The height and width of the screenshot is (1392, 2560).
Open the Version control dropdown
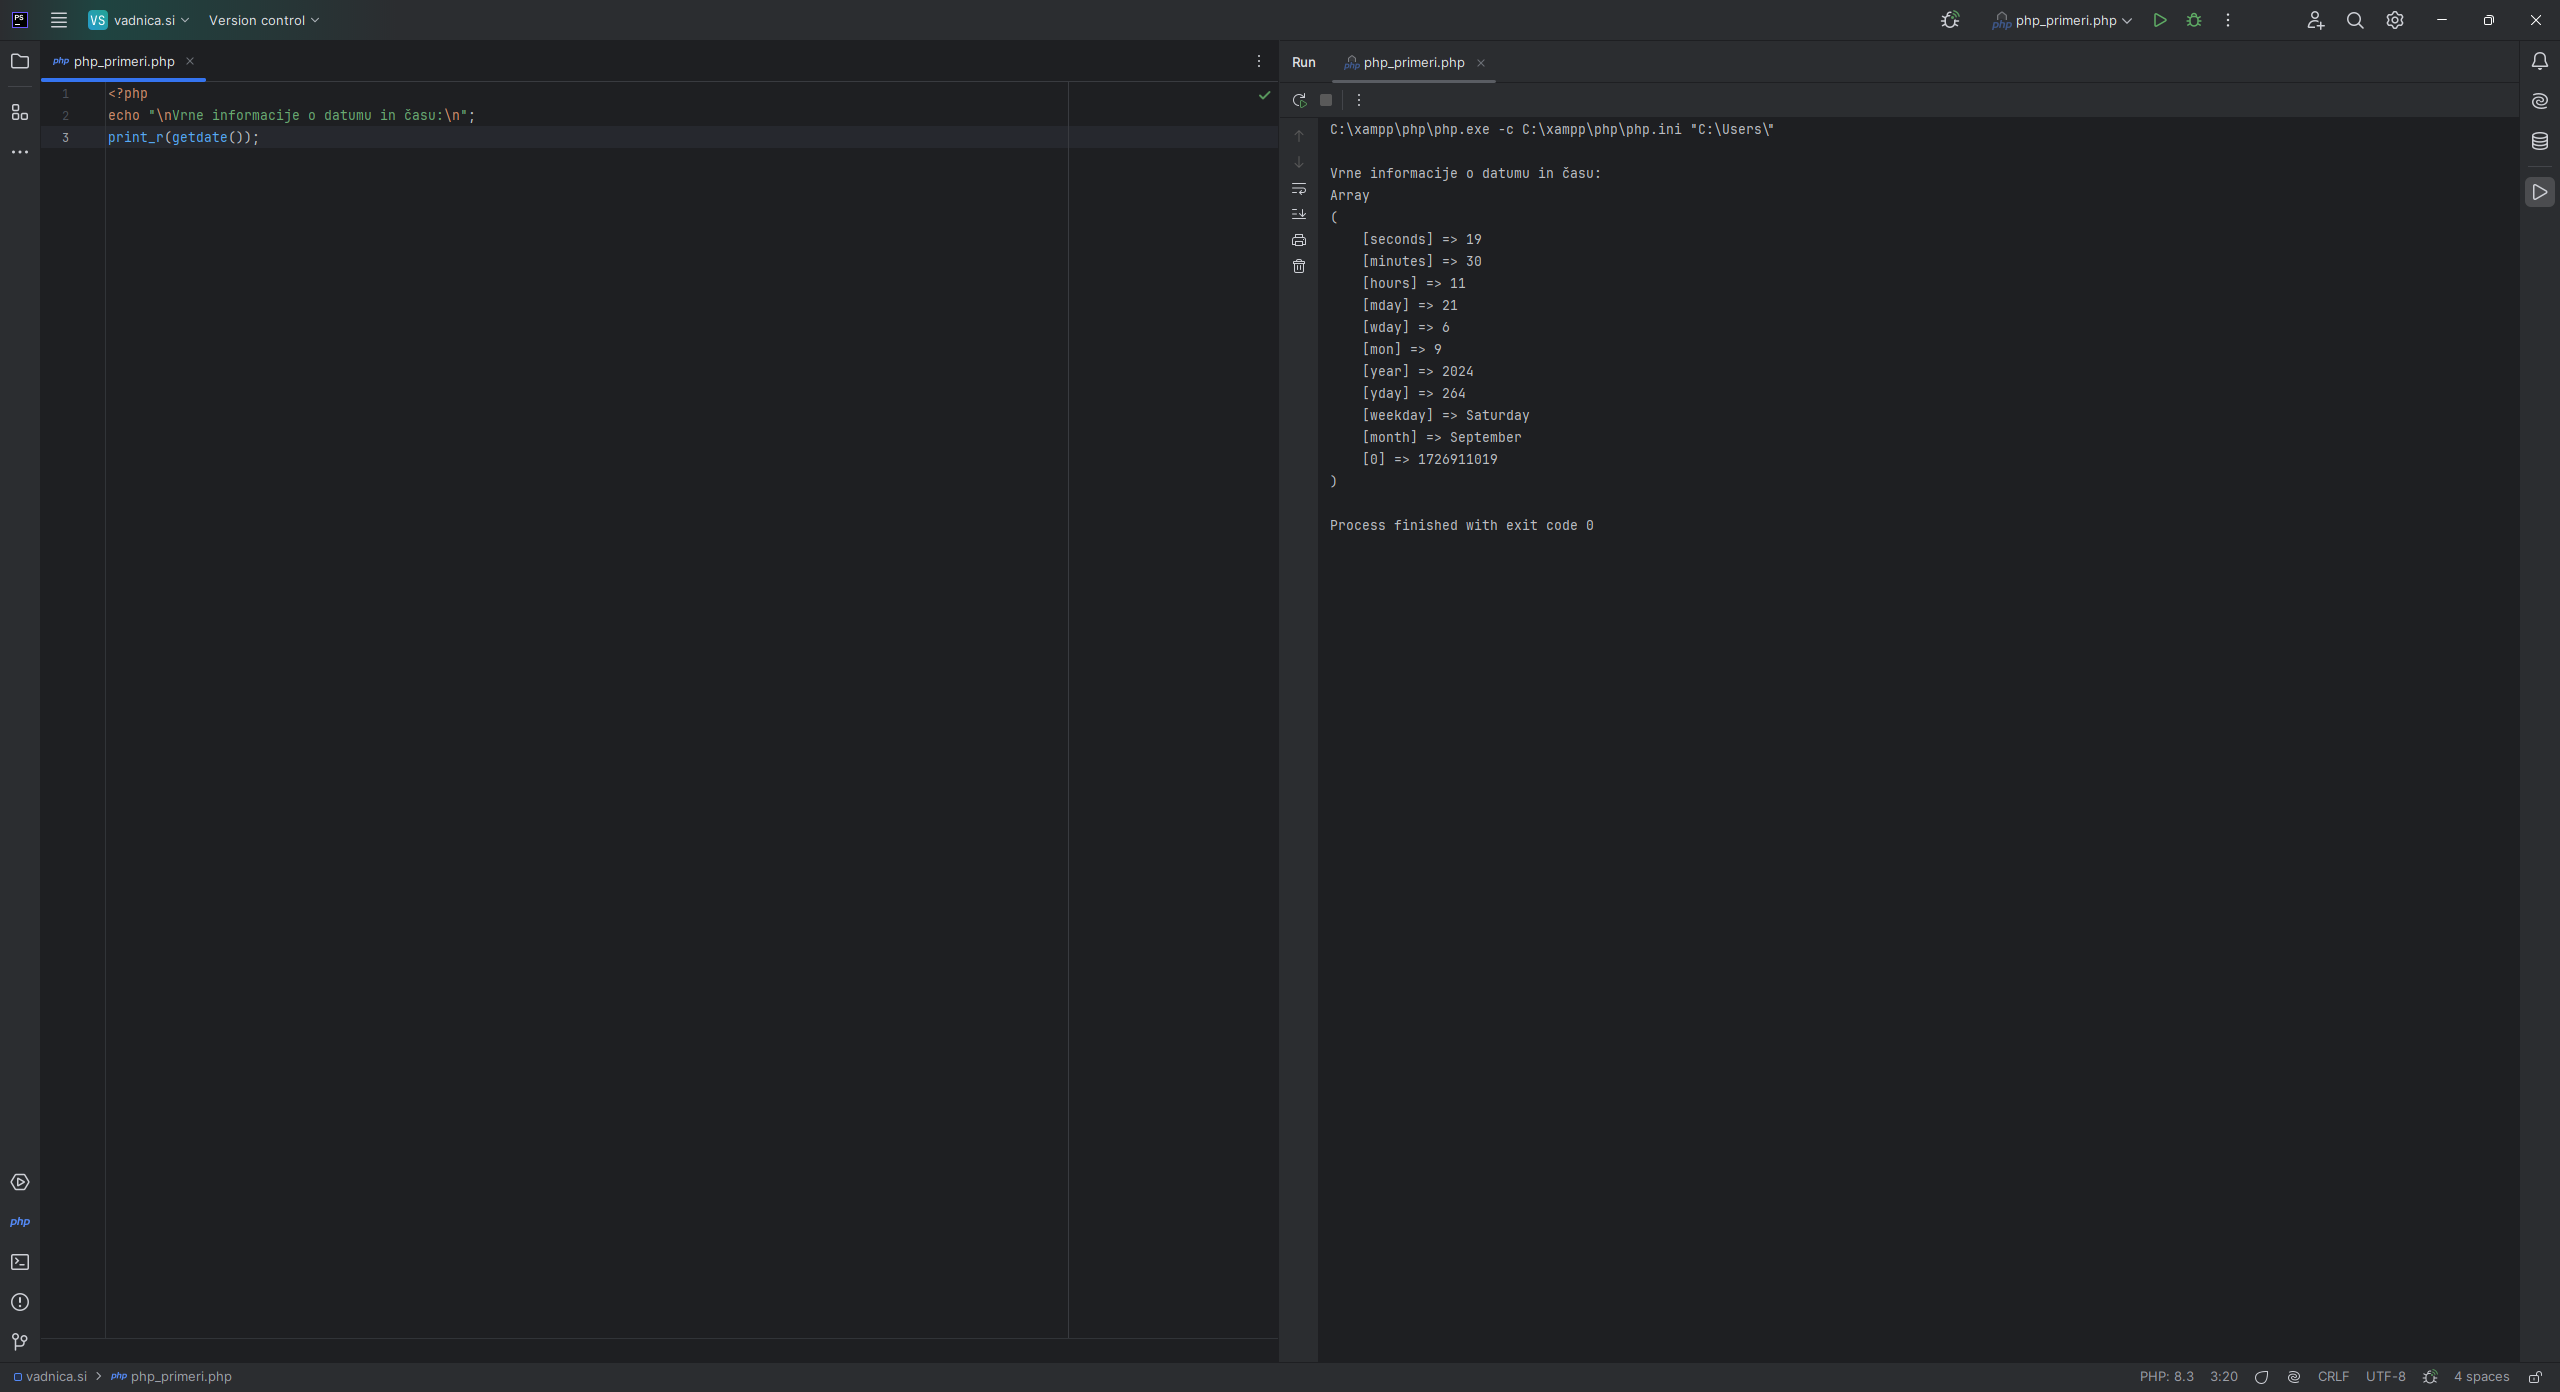pos(262,20)
